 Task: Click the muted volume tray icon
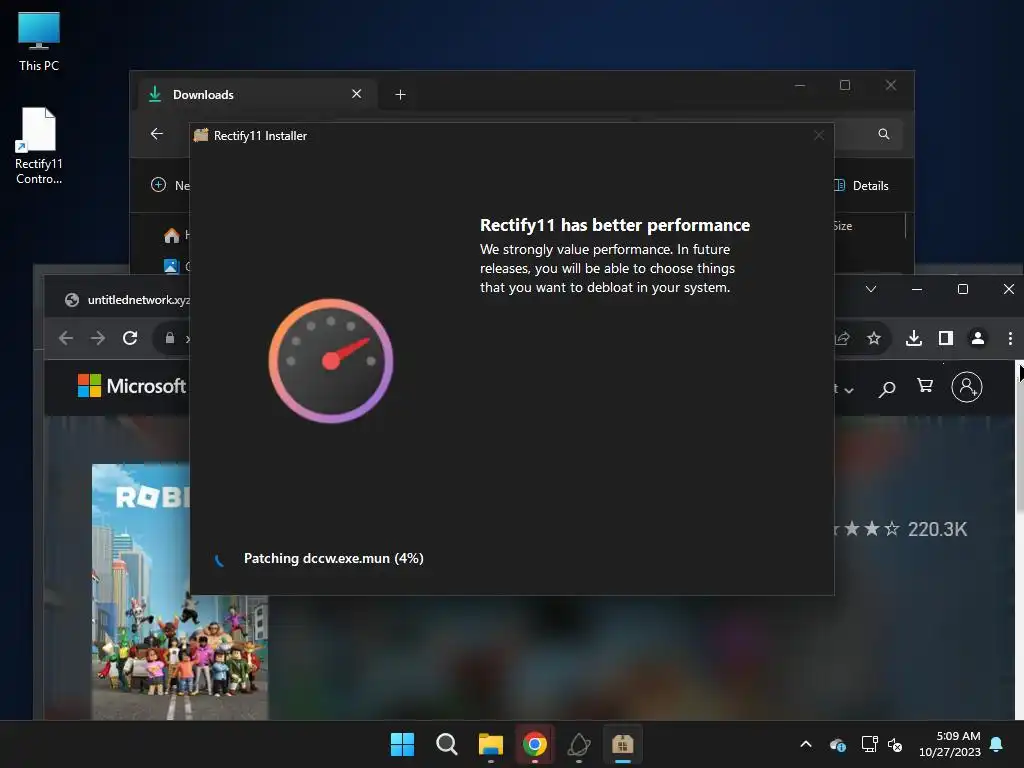point(895,744)
